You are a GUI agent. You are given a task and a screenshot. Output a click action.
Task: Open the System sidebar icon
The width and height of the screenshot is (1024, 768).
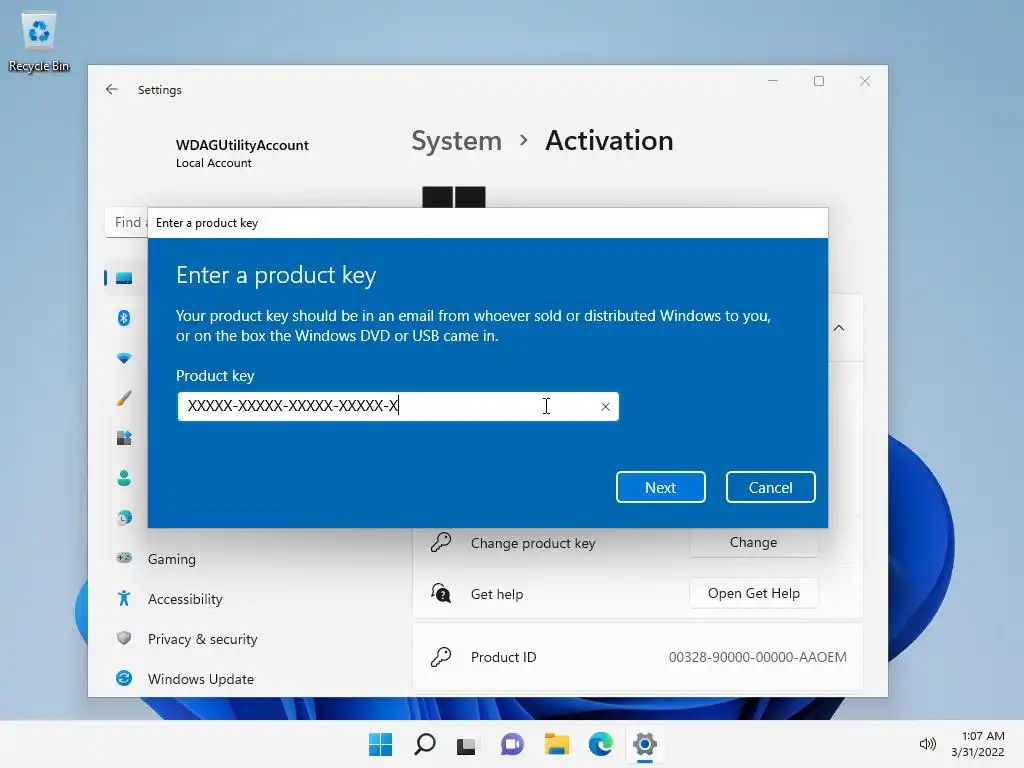123,278
